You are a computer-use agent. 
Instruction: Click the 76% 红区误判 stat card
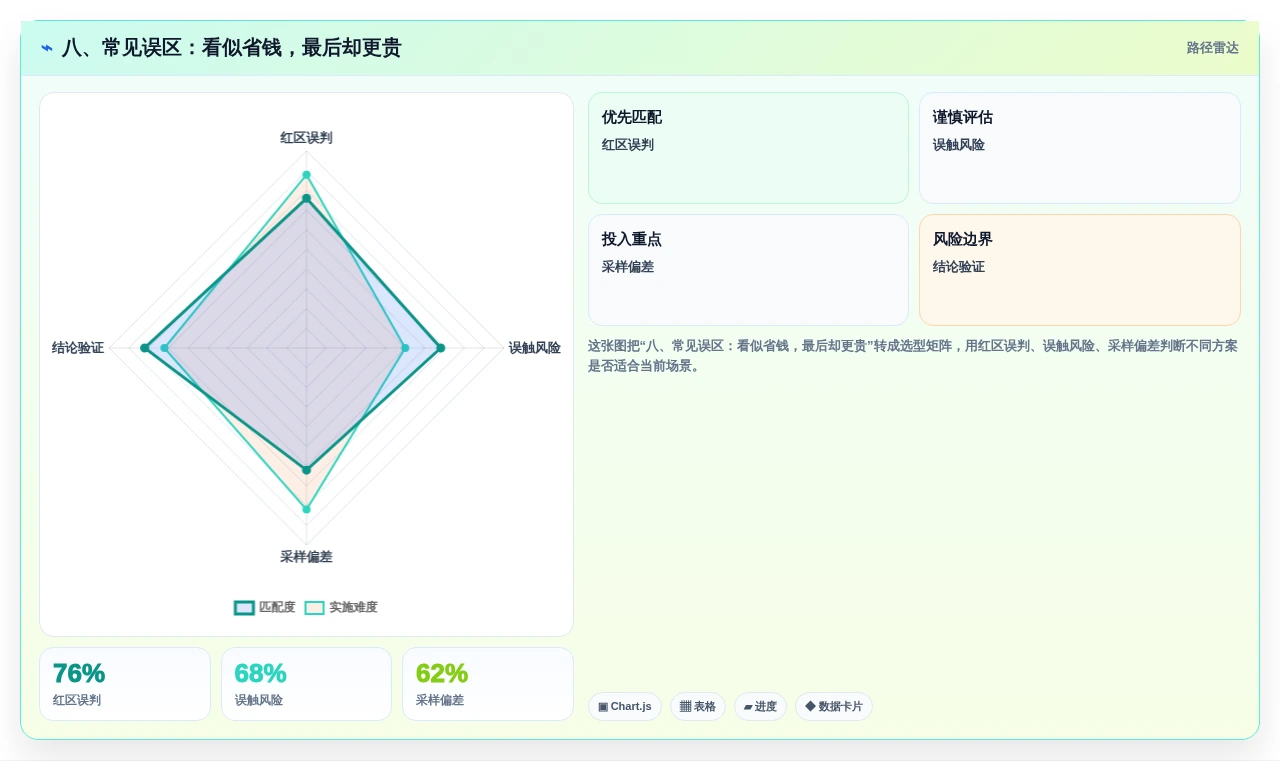(x=125, y=684)
